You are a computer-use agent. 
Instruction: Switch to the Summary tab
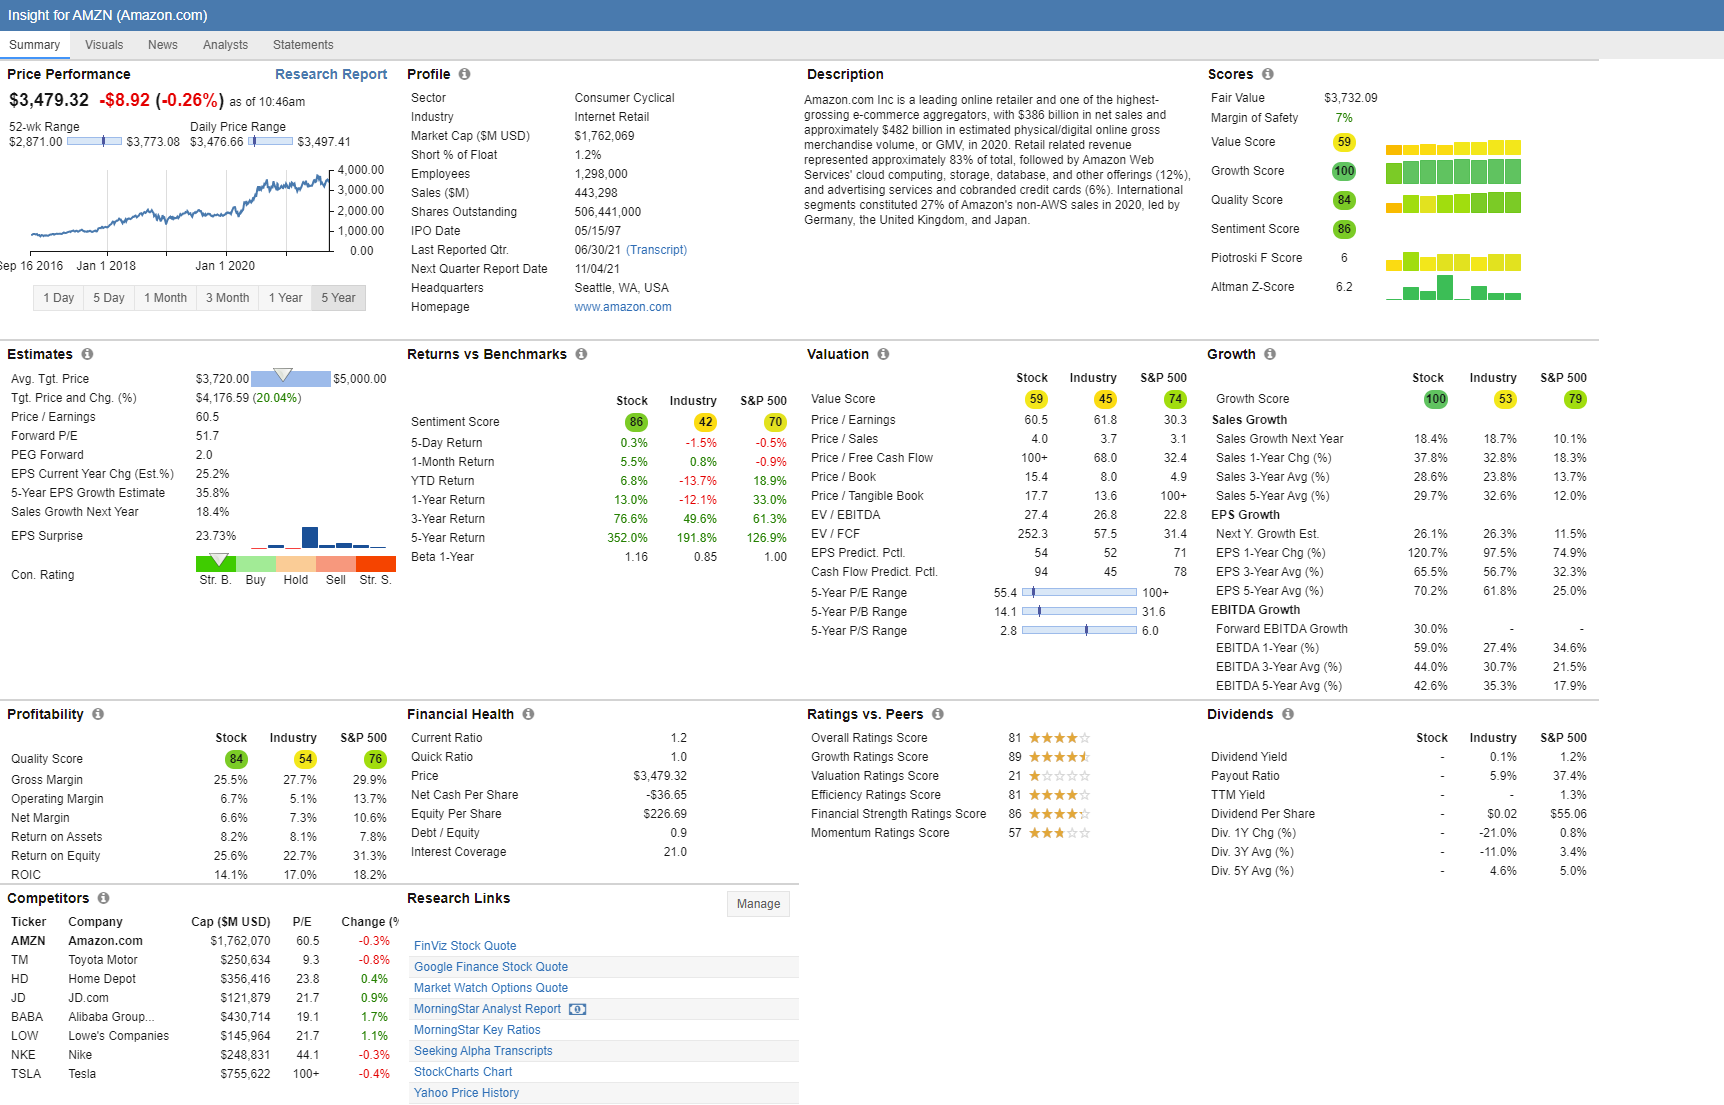[x=34, y=45]
